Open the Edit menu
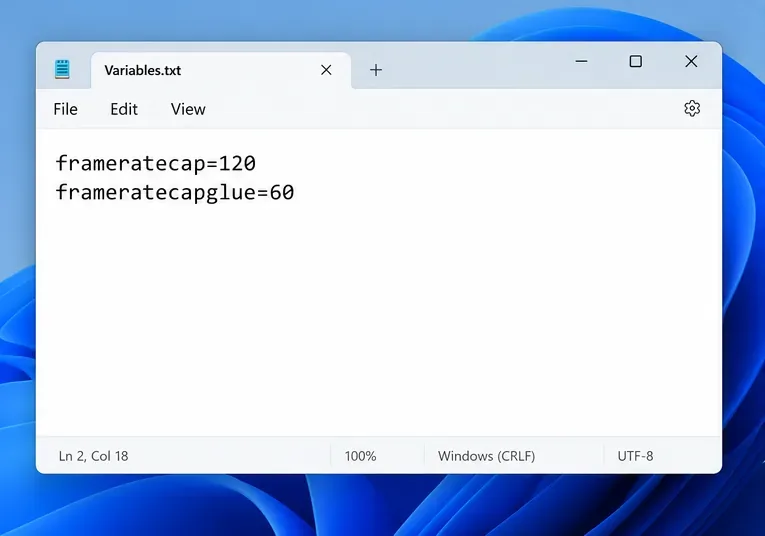This screenshot has height=536, width=765. (x=124, y=109)
